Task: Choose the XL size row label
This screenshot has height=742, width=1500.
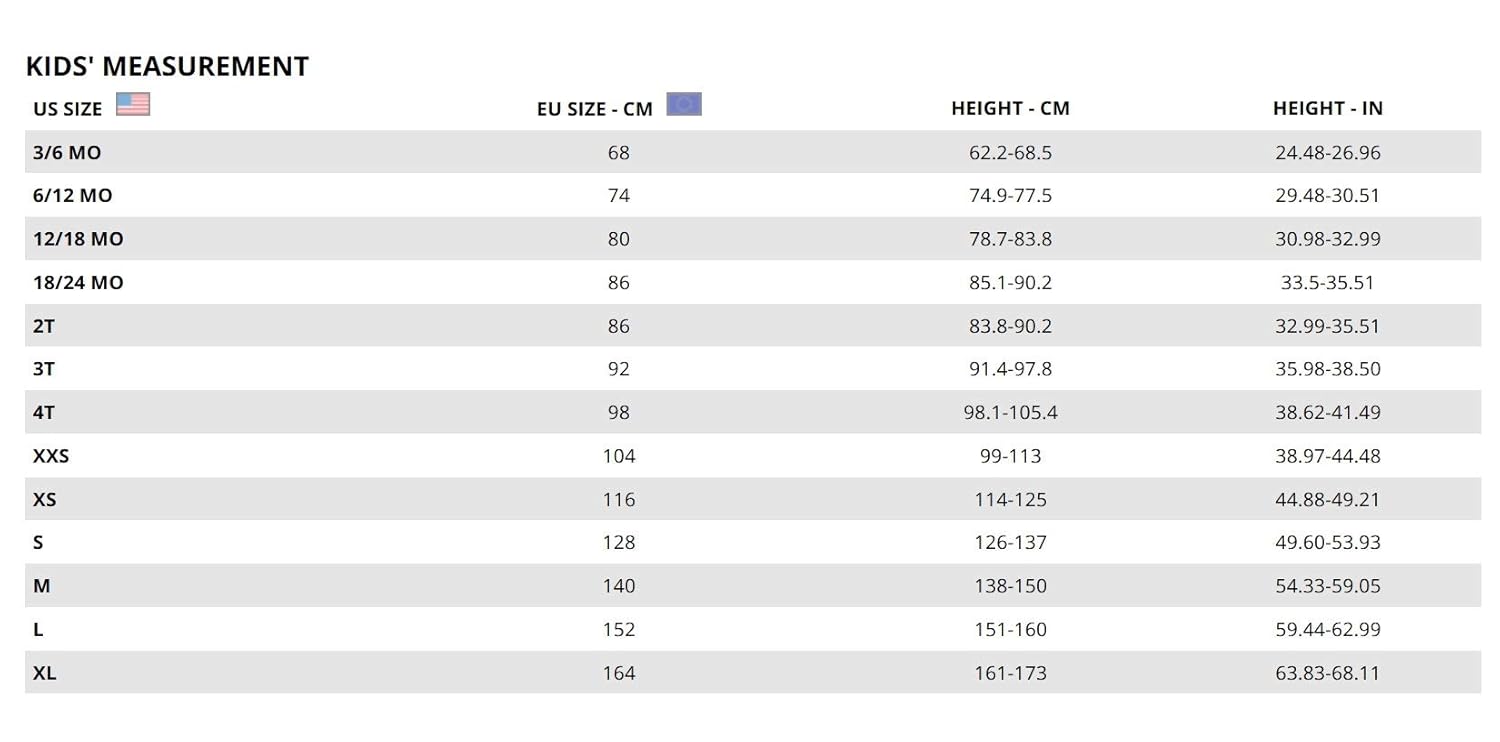Action: [x=45, y=673]
